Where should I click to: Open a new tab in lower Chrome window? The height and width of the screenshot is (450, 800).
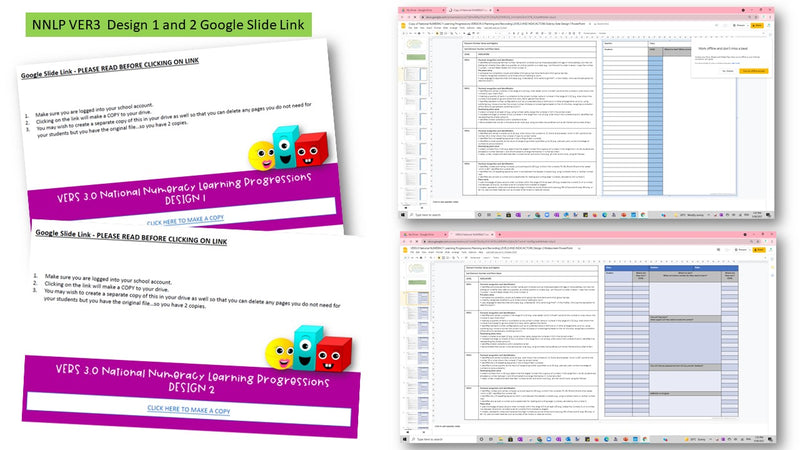pyautogui.click(x=499, y=235)
